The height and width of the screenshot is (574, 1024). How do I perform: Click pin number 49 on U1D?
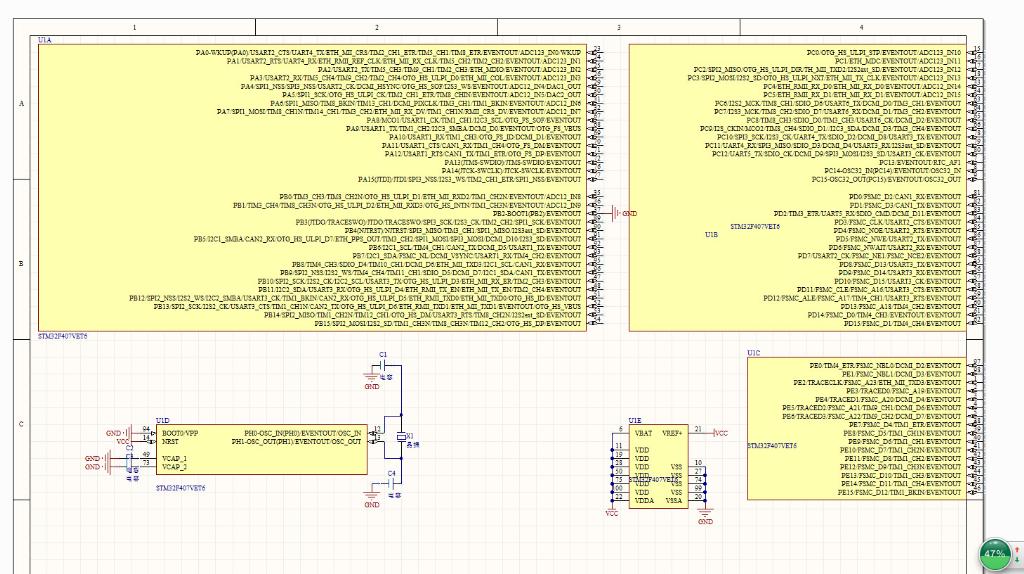146,454
